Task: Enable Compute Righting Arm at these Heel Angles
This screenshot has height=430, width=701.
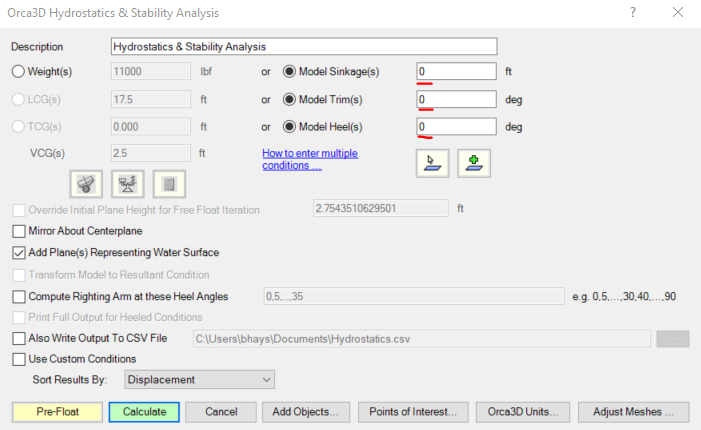Action: 19,297
